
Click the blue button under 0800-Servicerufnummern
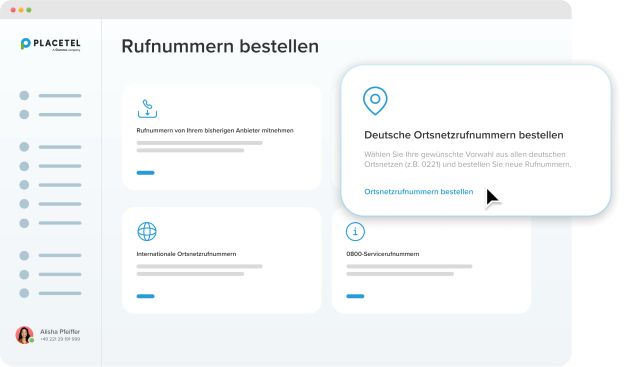tap(355, 296)
